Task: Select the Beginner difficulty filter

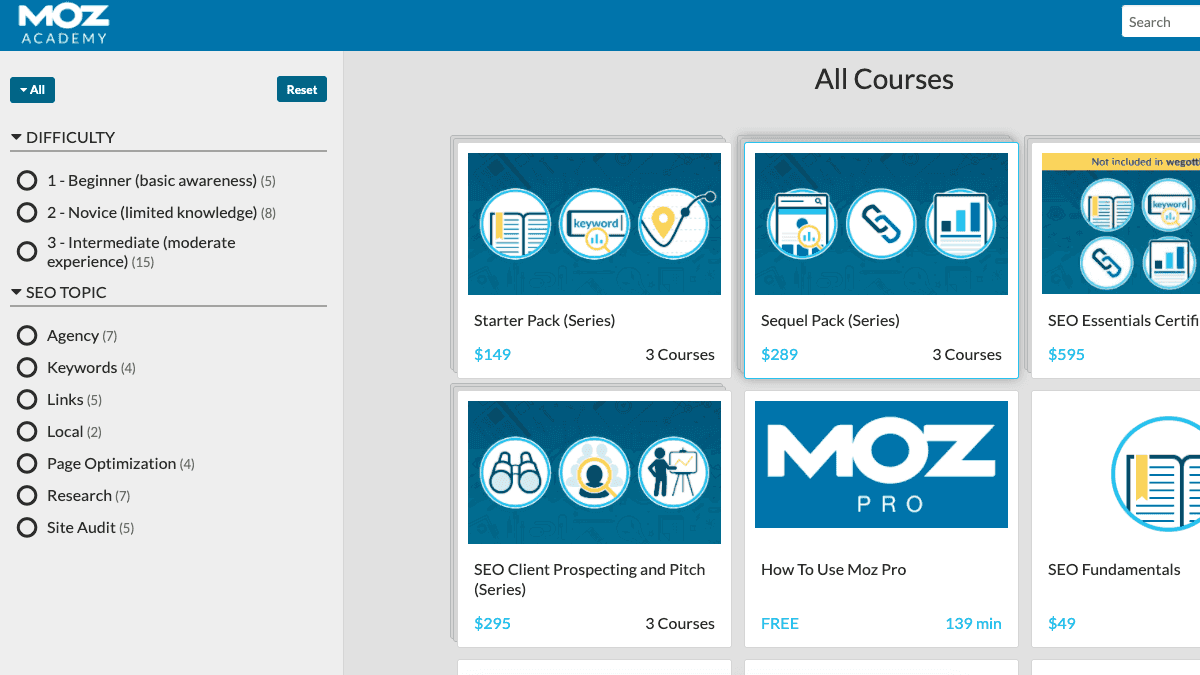Action: [28, 181]
